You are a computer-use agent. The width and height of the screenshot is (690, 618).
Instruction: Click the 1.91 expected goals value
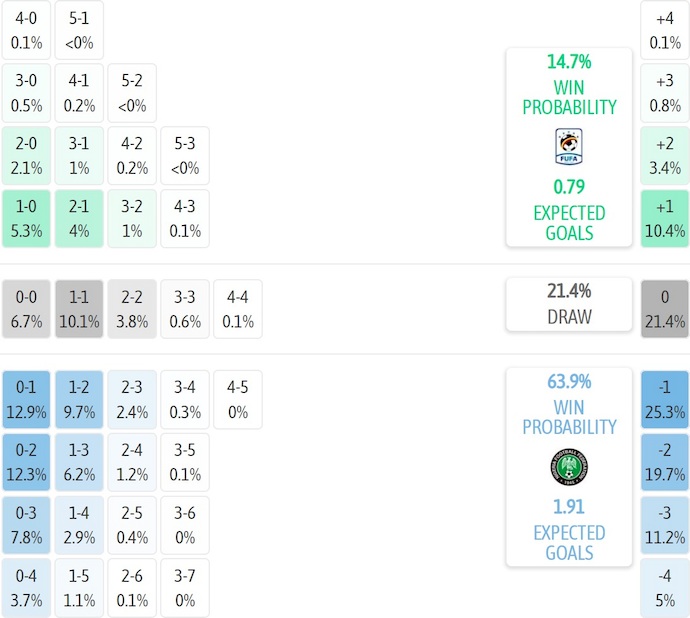(x=568, y=506)
